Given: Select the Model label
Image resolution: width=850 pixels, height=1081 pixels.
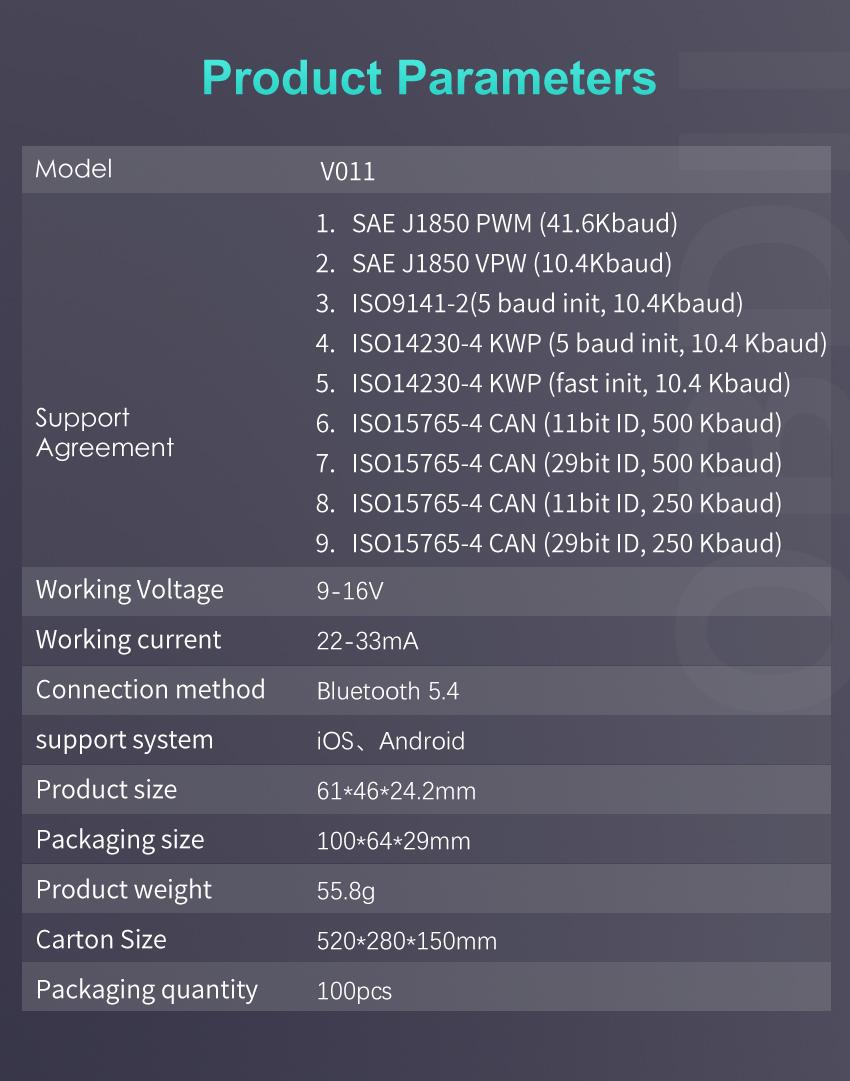Looking at the screenshot, I should tap(74, 169).
